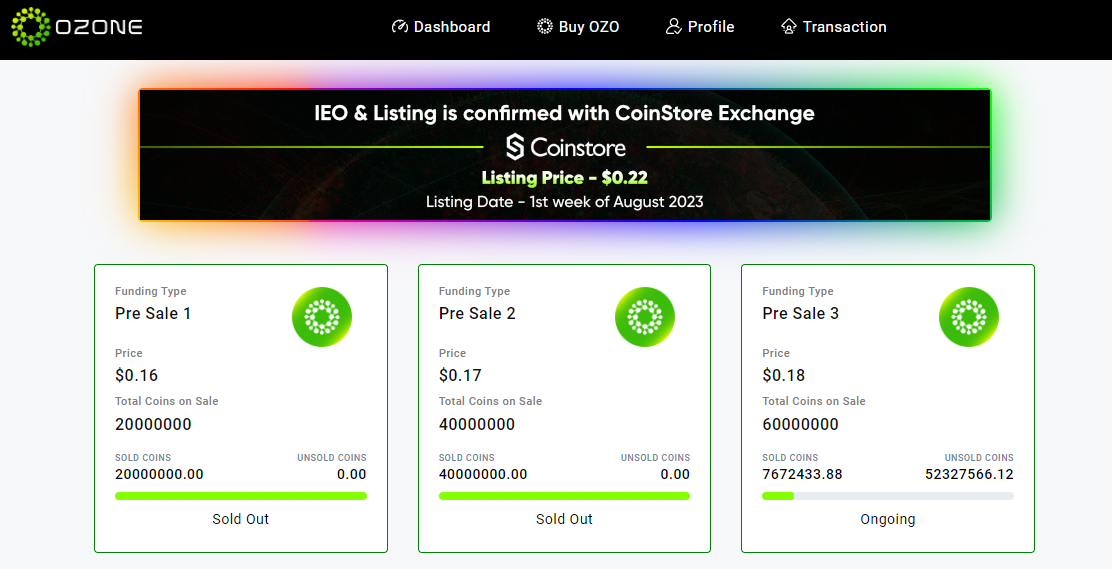Click the Pre Sale 3 green coin icon
The height and width of the screenshot is (569, 1112).
coord(969,317)
